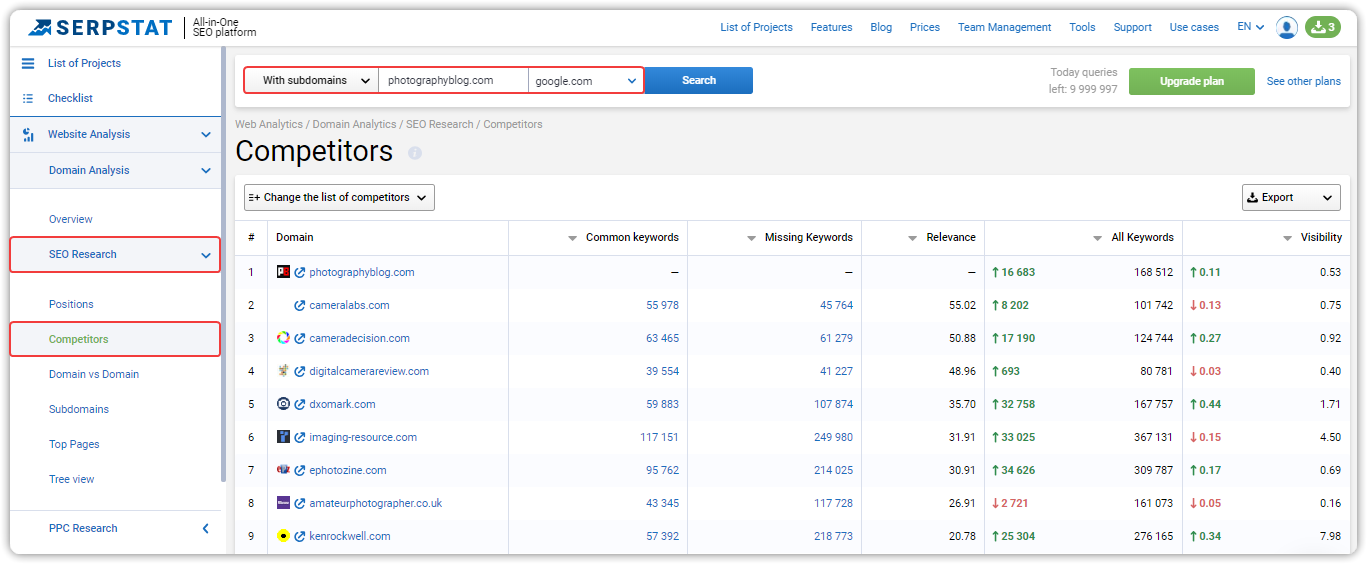The height and width of the screenshot is (564, 1367).
Task: Open external link icon for photographyblog.com
Action: pos(300,272)
